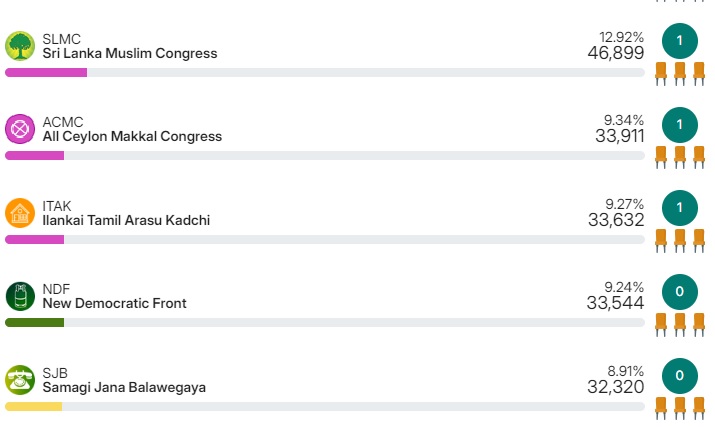715x427 pixels.
Task: Click the SLMC tree party logo
Action: coord(20,46)
